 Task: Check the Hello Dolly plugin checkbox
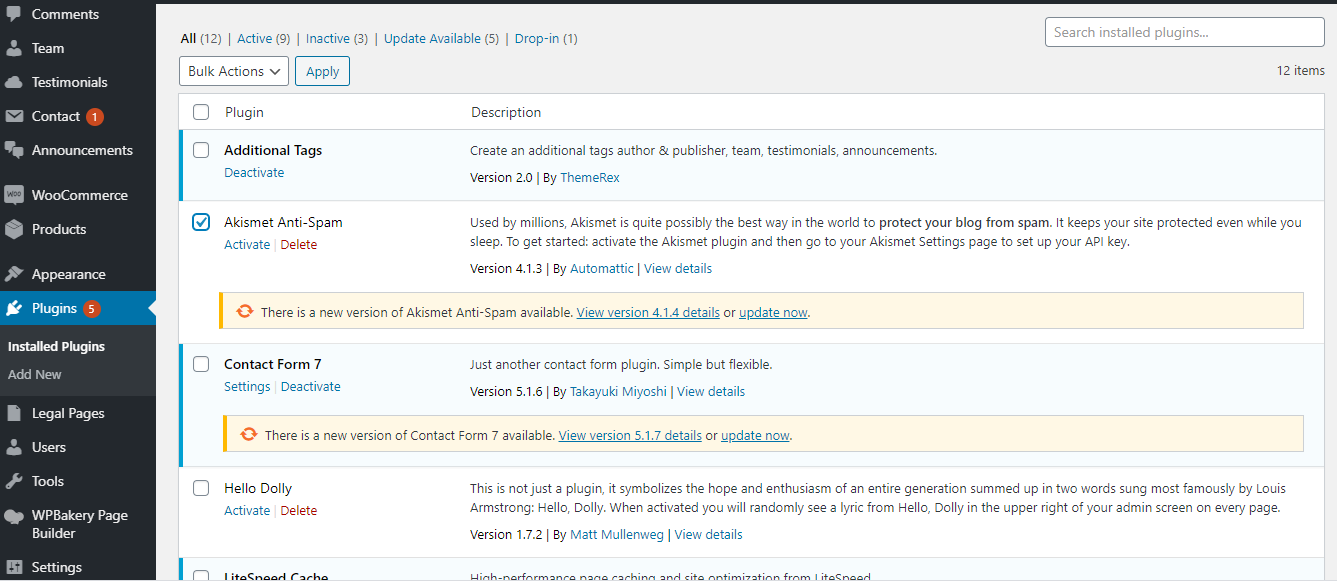pyautogui.click(x=201, y=488)
